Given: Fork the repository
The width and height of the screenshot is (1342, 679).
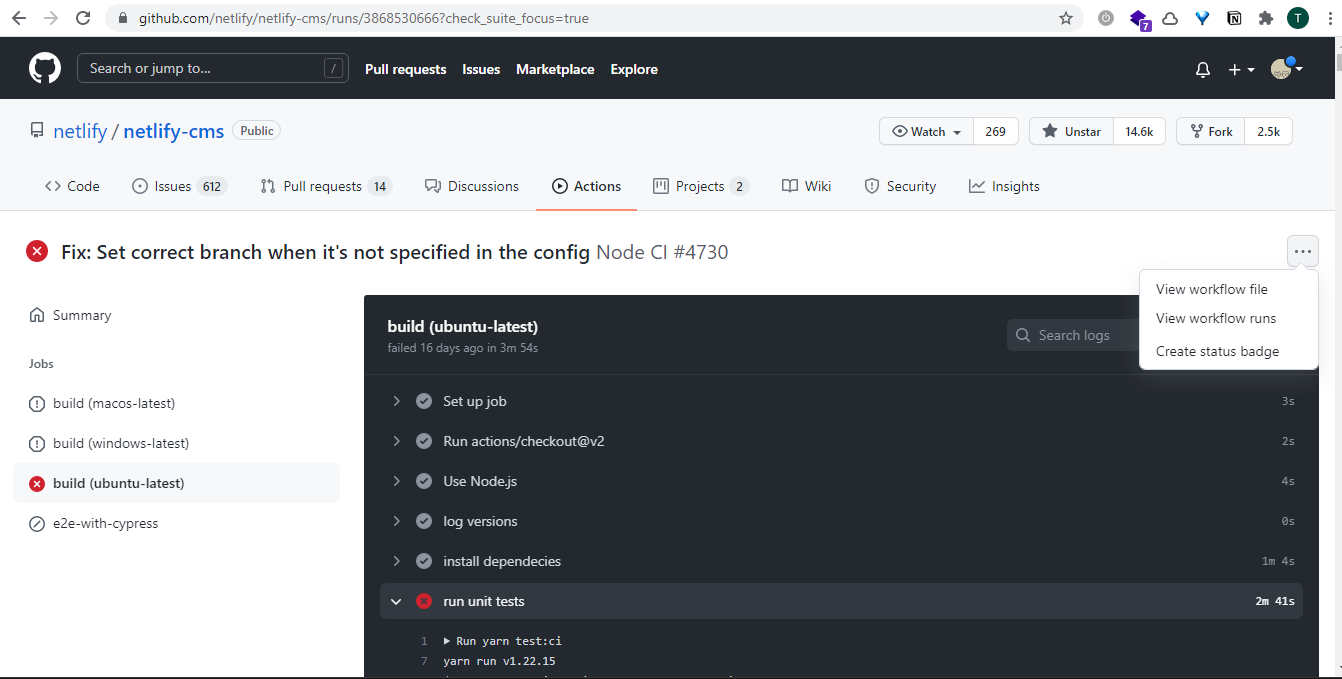Looking at the screenshot, I should coord(1211,131).
